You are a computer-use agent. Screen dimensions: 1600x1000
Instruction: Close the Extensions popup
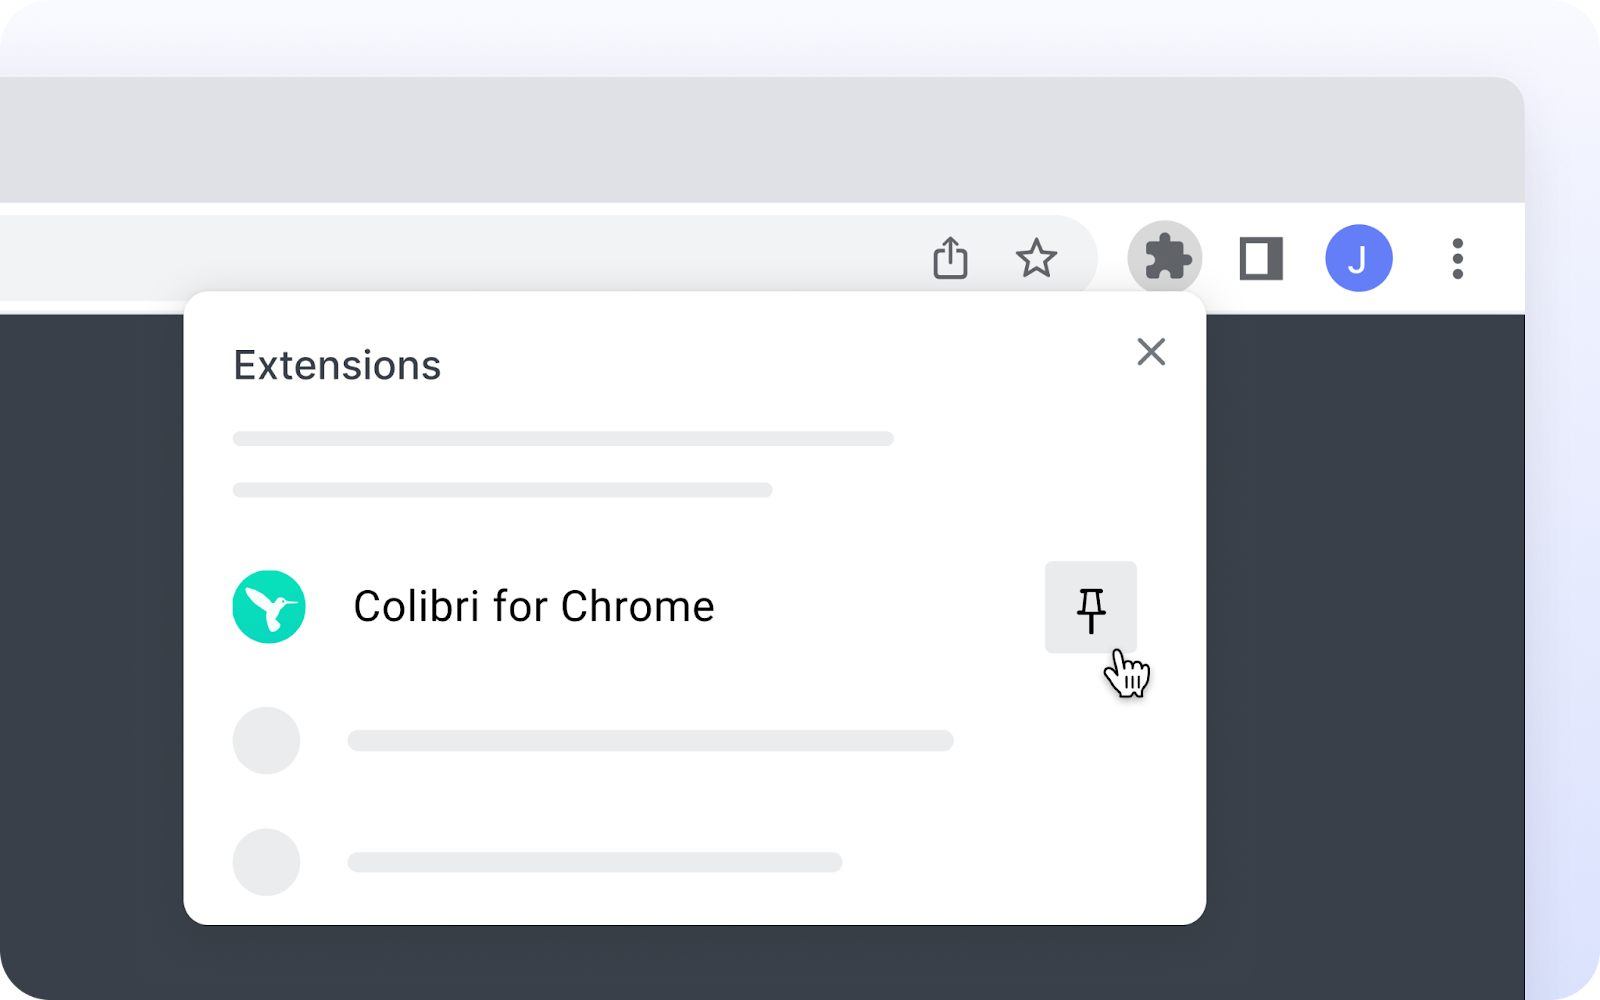click(1151, 352)
